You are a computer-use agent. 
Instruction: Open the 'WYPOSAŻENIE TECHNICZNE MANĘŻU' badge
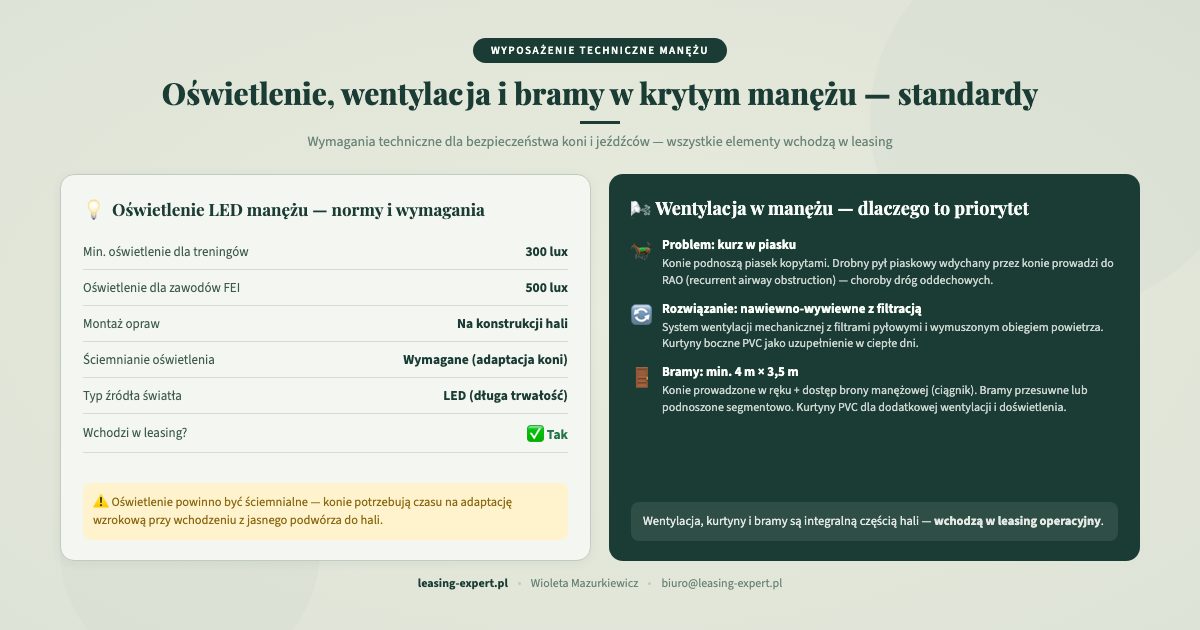click(x=599, y=50)
